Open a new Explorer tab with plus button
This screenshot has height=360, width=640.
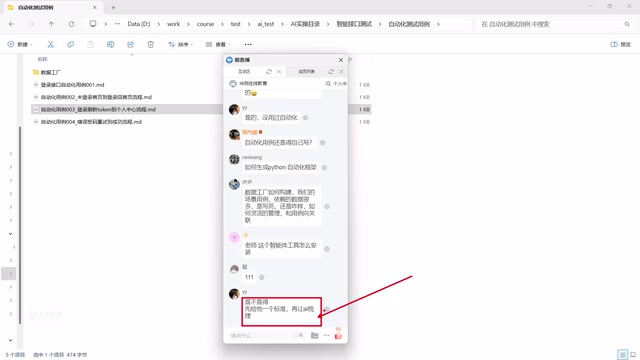click(113, 7)
